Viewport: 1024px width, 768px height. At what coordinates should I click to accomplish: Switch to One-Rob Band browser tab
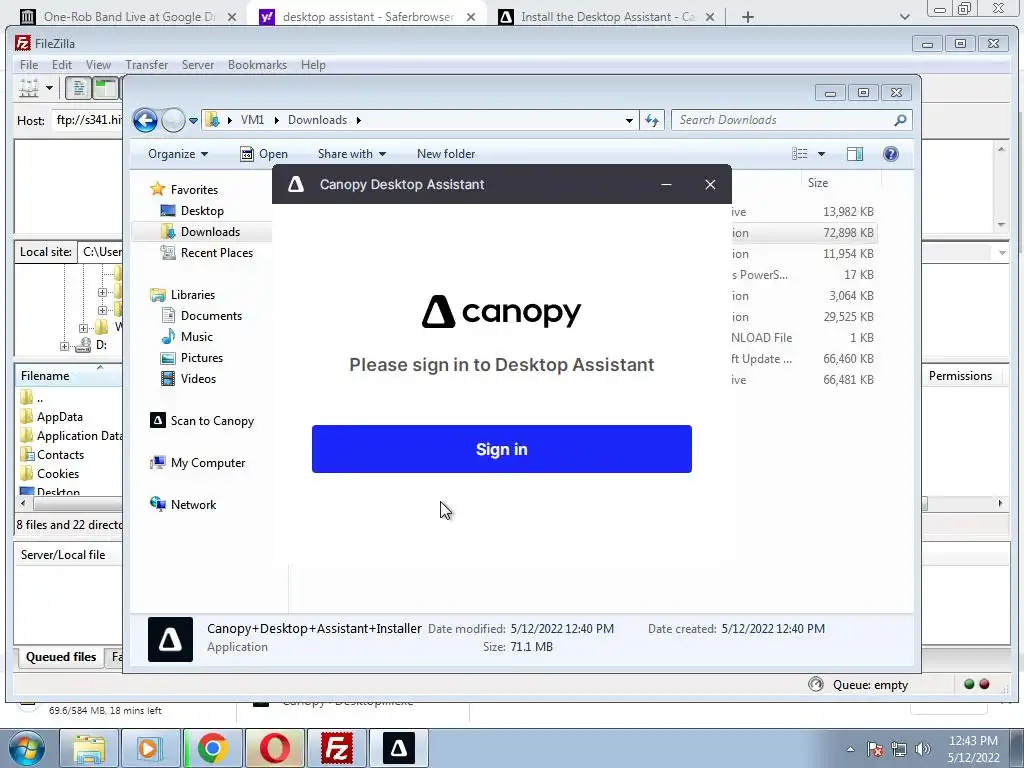(128, 17)
